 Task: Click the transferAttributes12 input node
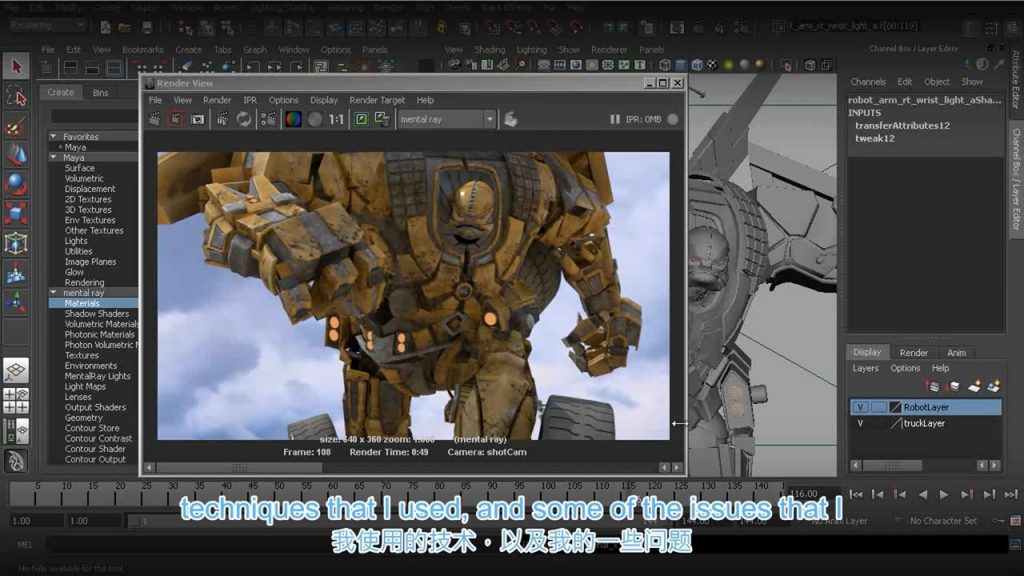coord(903,125)
